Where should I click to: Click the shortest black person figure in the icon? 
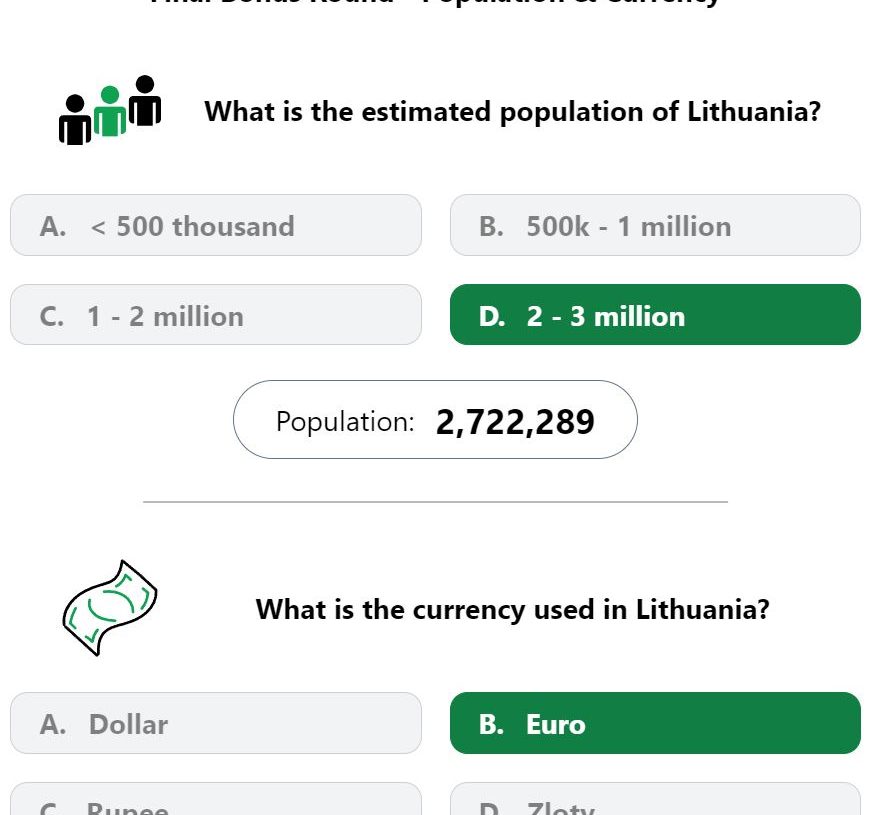pyautogui.click(x=75, y=120)
